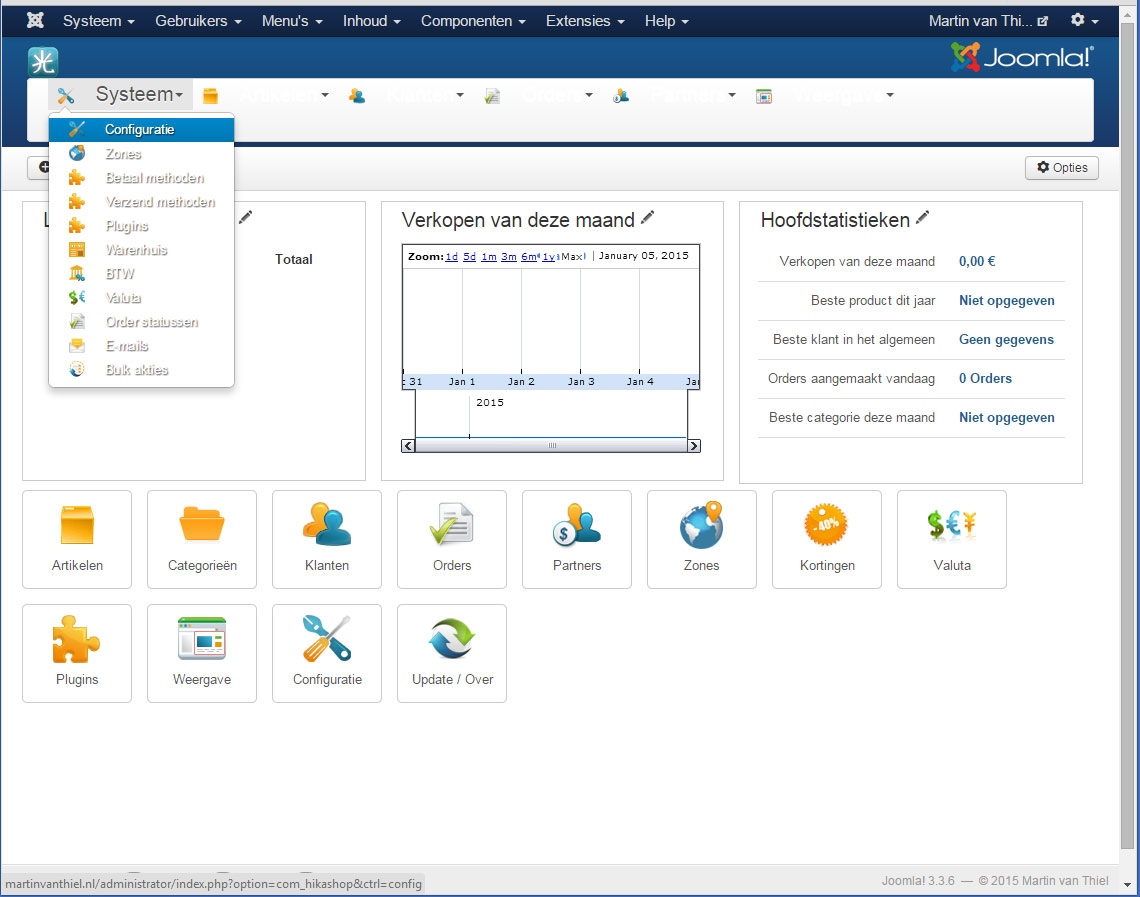The image size is (1140, 897).
Task: Select BTW menu entry
Action: [x=141, y=273]
